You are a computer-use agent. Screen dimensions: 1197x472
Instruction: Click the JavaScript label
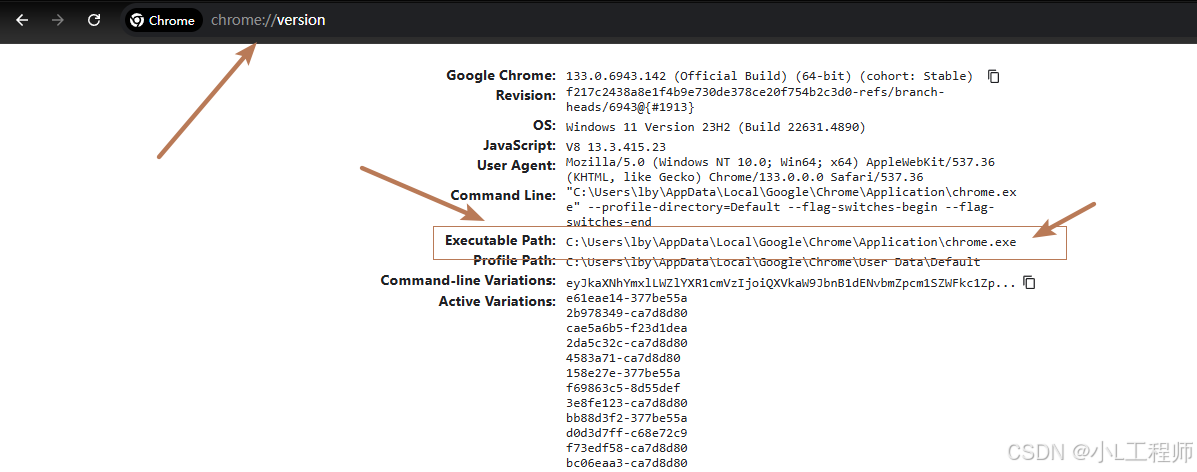tap(519, 145)
